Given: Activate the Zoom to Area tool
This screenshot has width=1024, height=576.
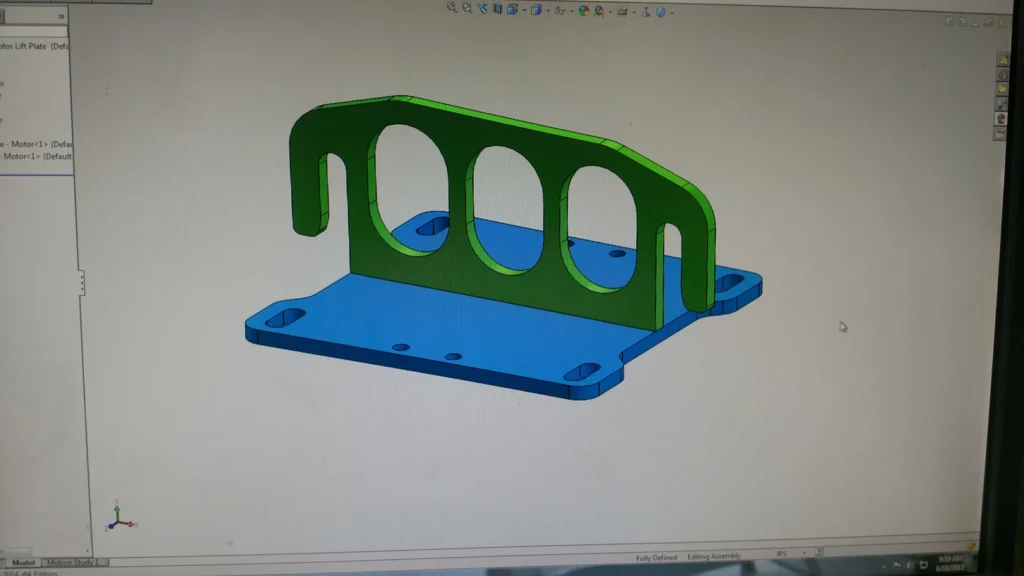Looking at the screenshot, I should [x=467, y=8].
